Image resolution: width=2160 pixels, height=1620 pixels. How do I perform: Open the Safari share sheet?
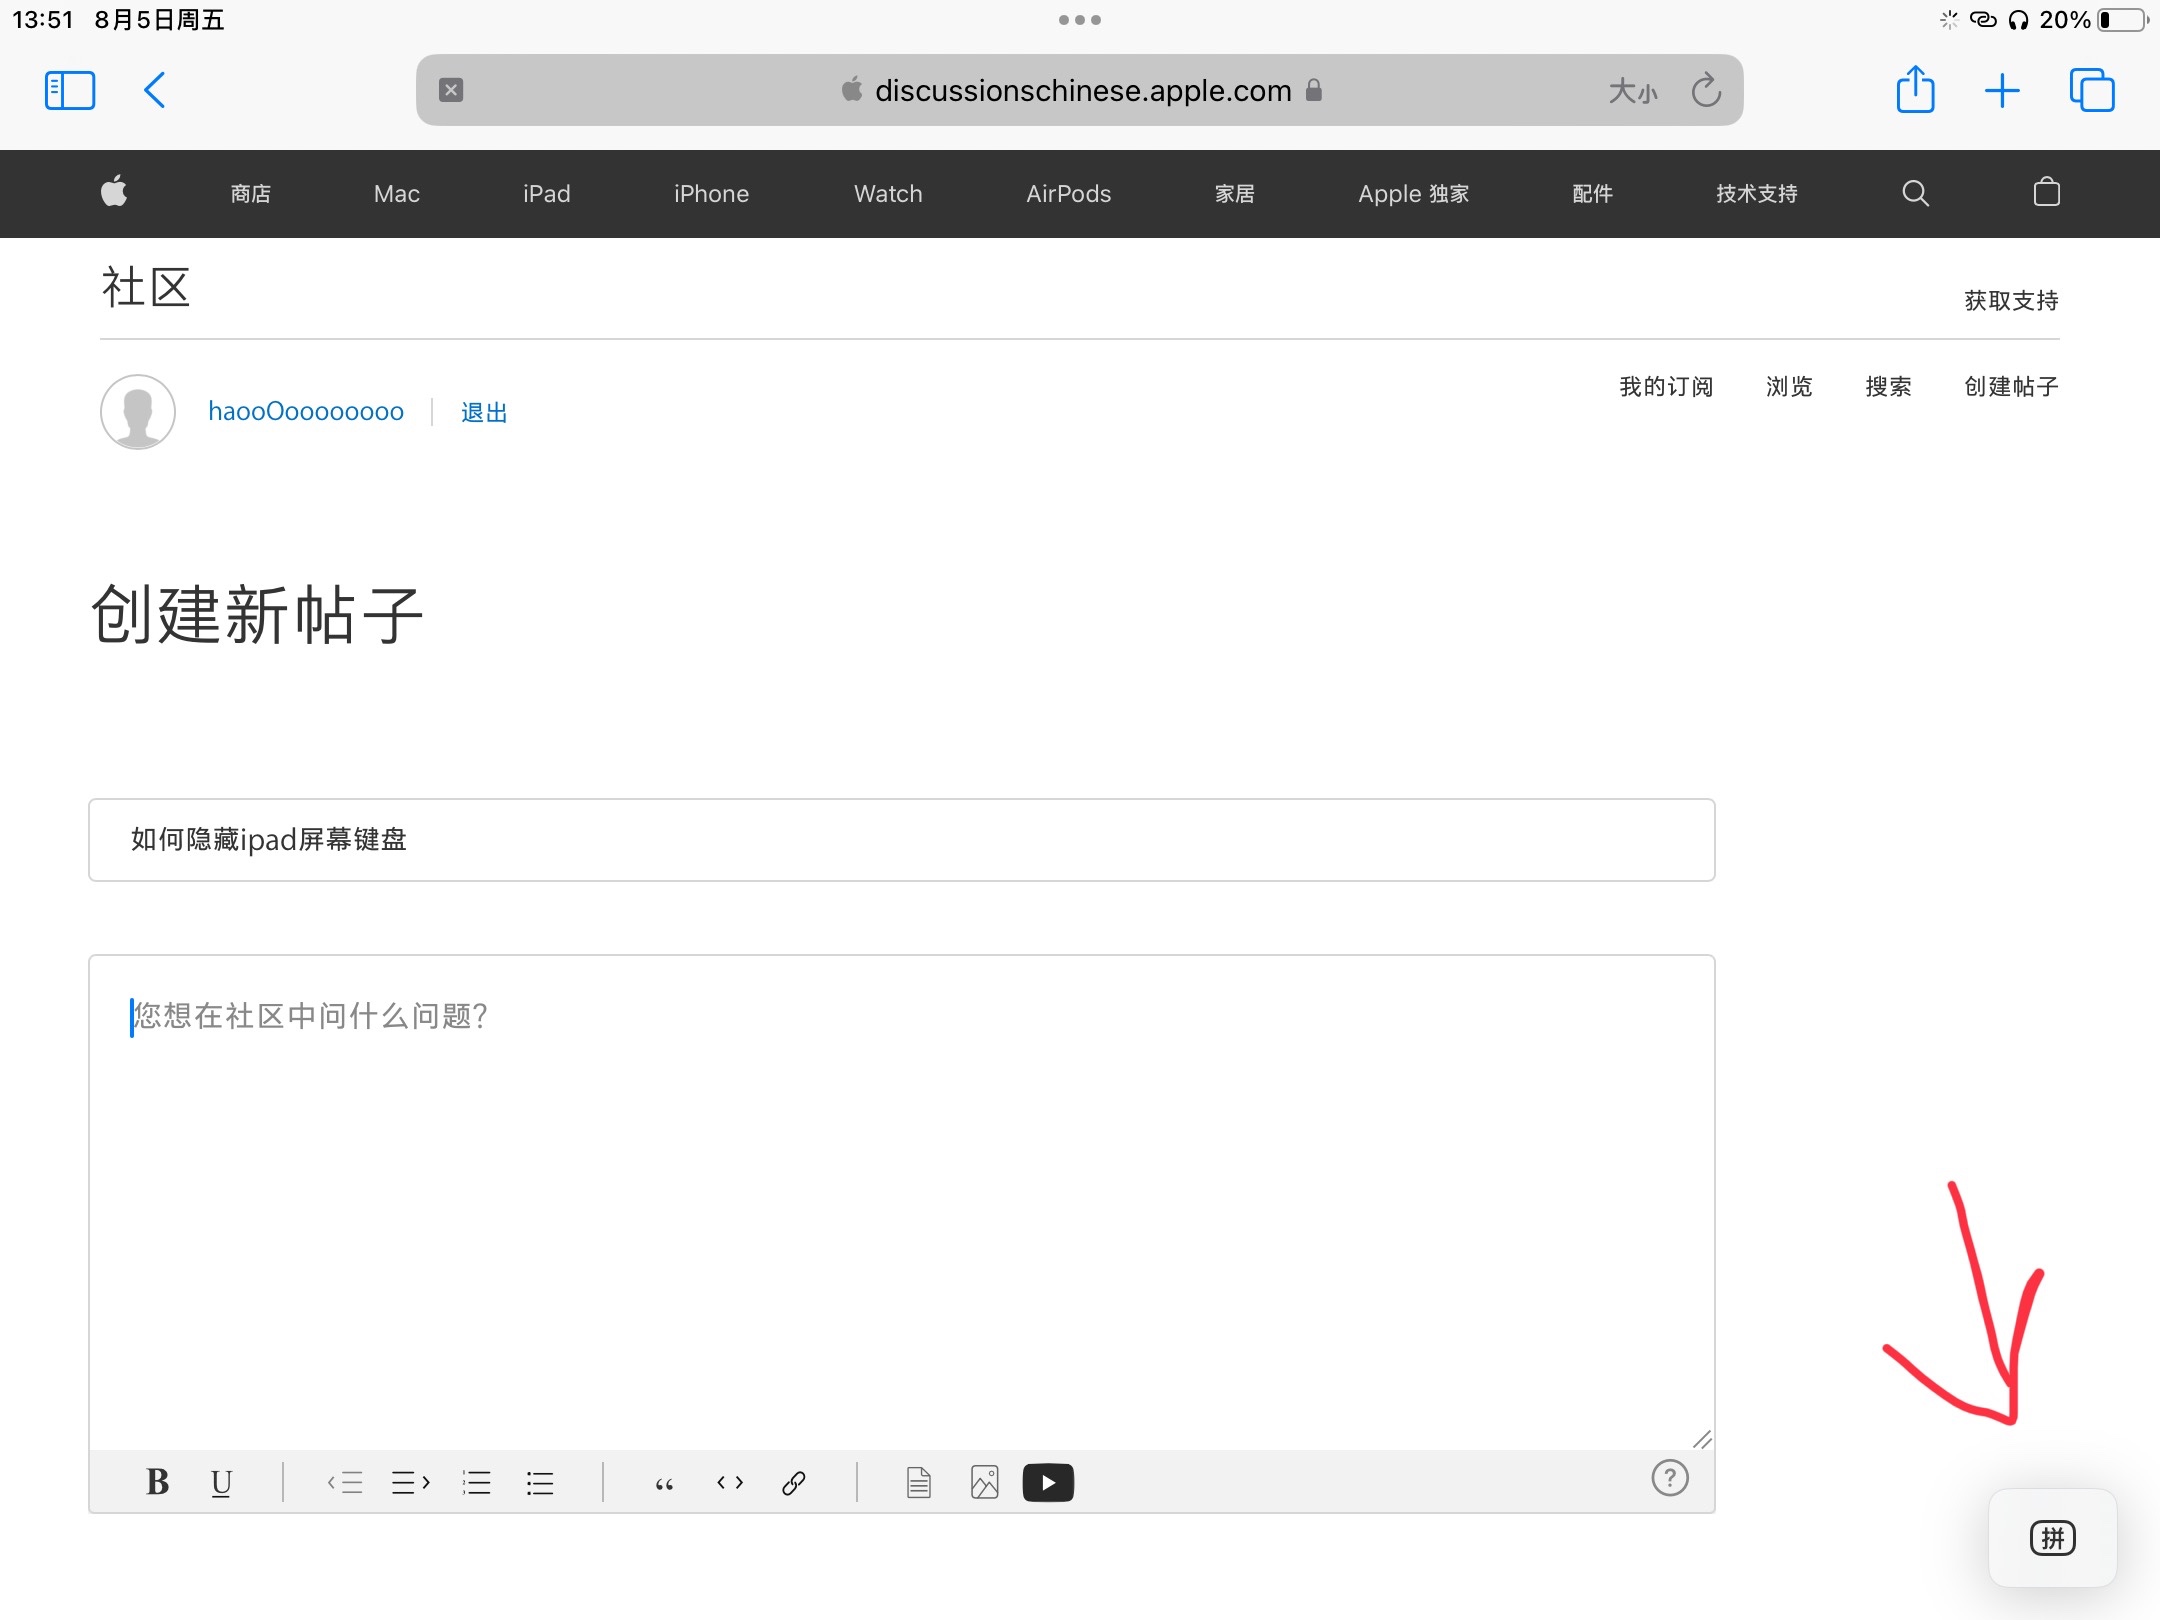click(x=1915, y=91)
